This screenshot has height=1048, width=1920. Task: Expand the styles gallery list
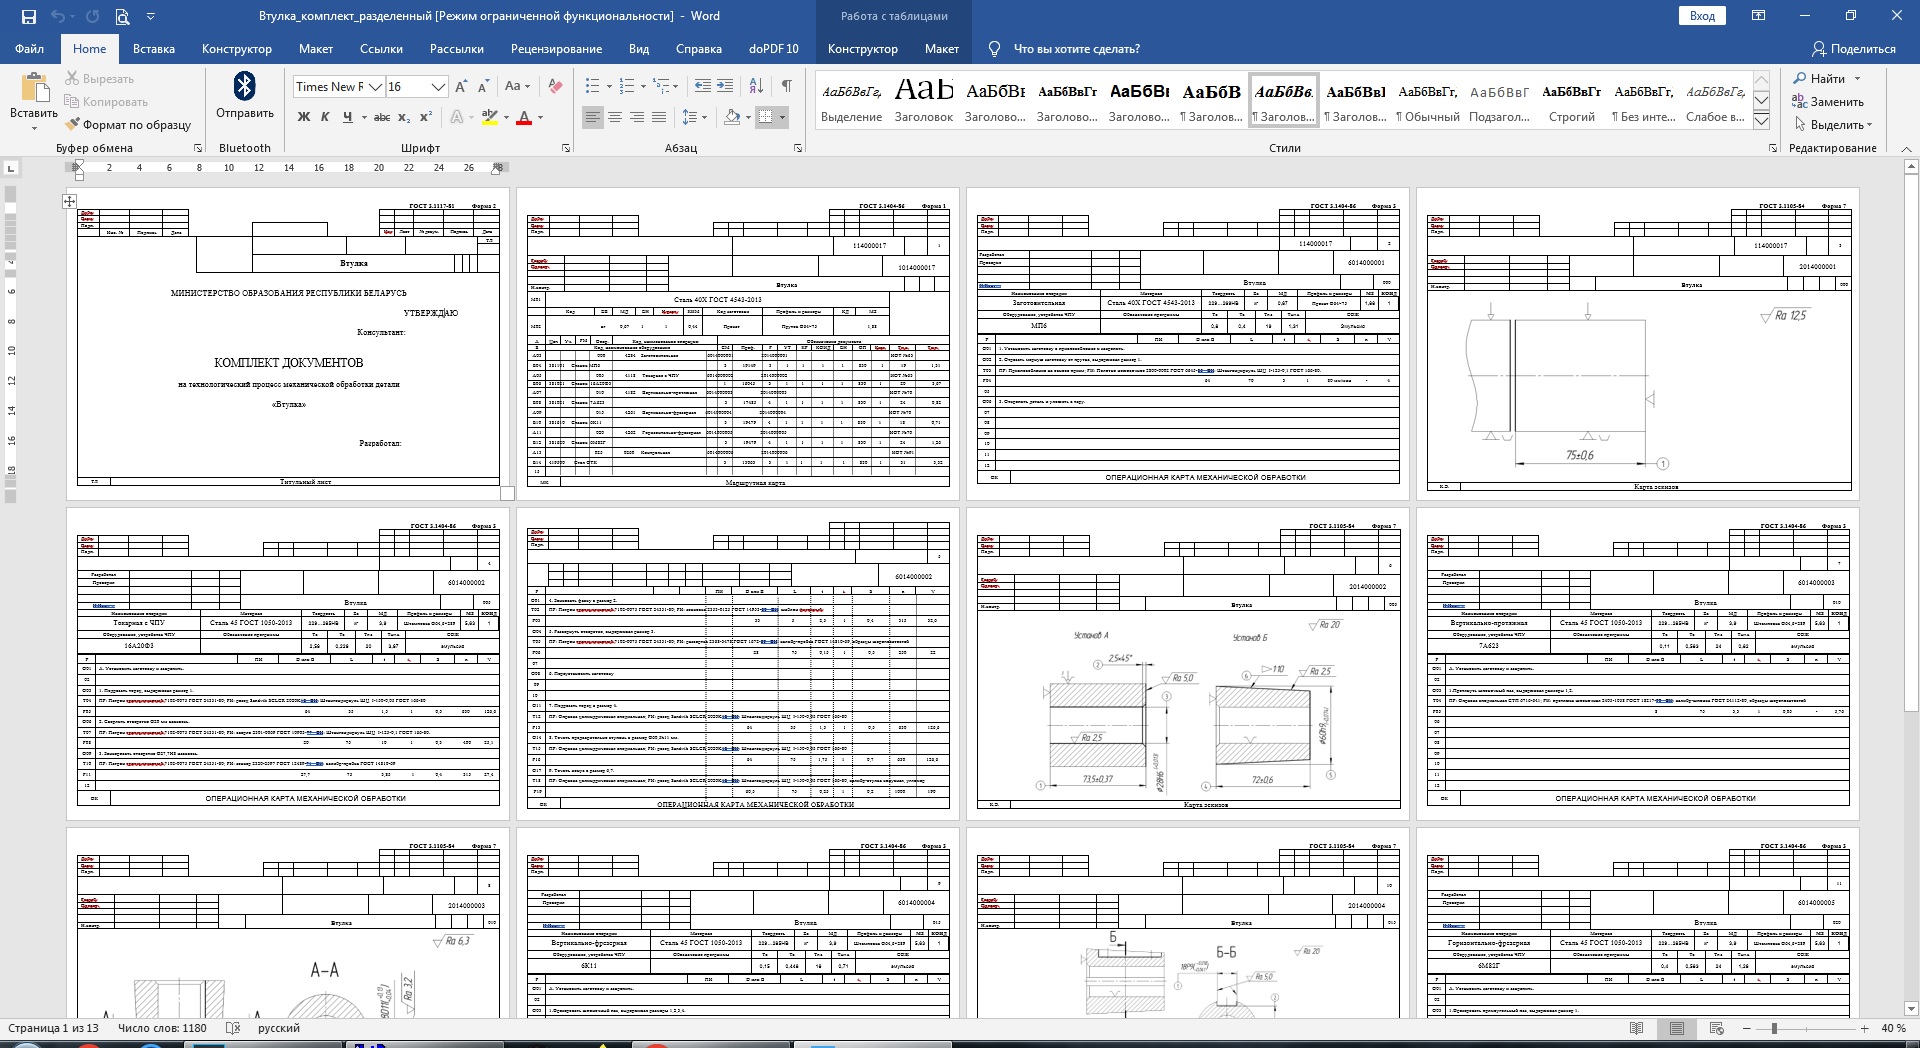click(1762, 121)
